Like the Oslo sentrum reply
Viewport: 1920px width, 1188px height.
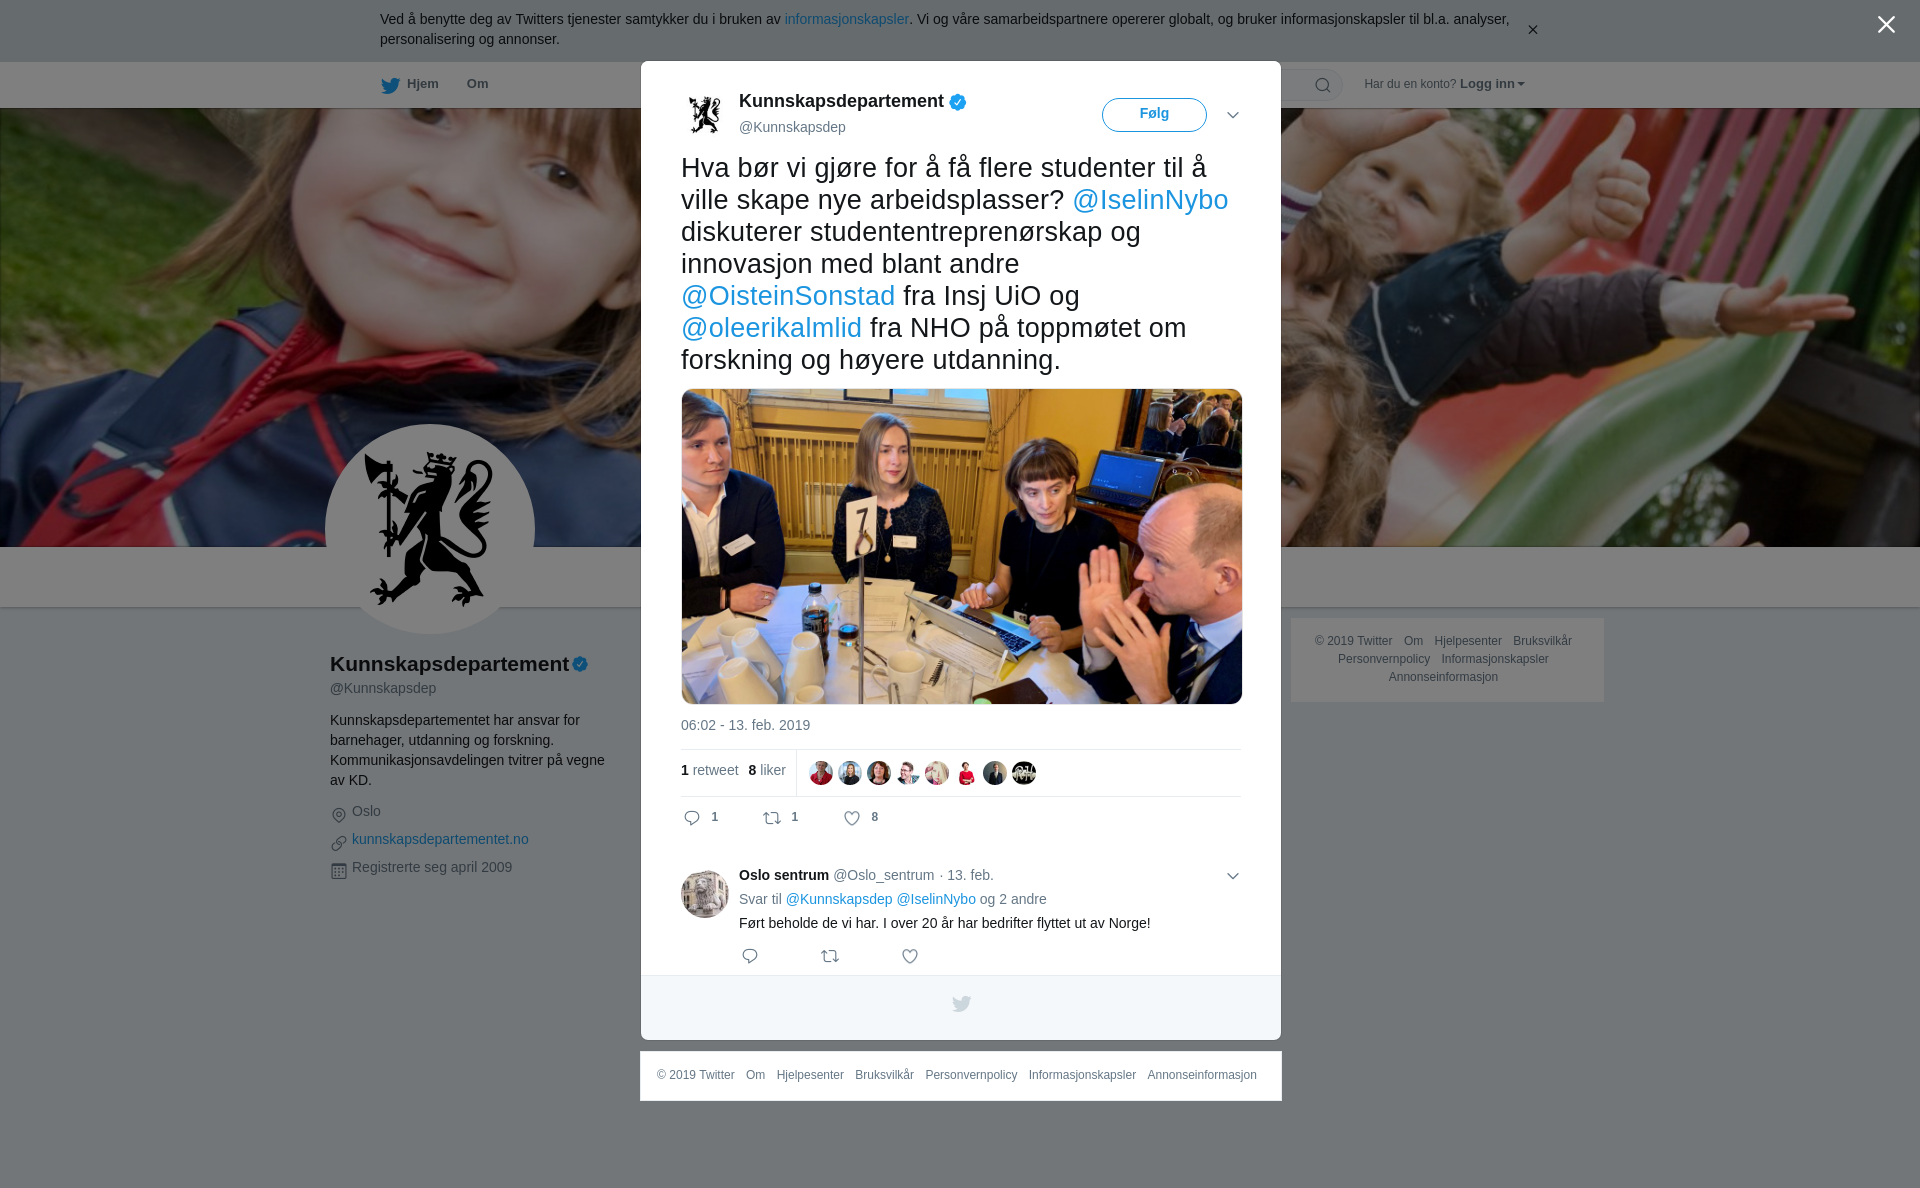[910, 956]
